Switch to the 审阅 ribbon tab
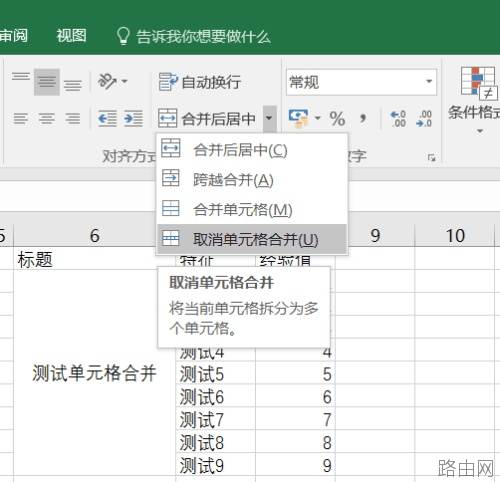 [14, 35]
